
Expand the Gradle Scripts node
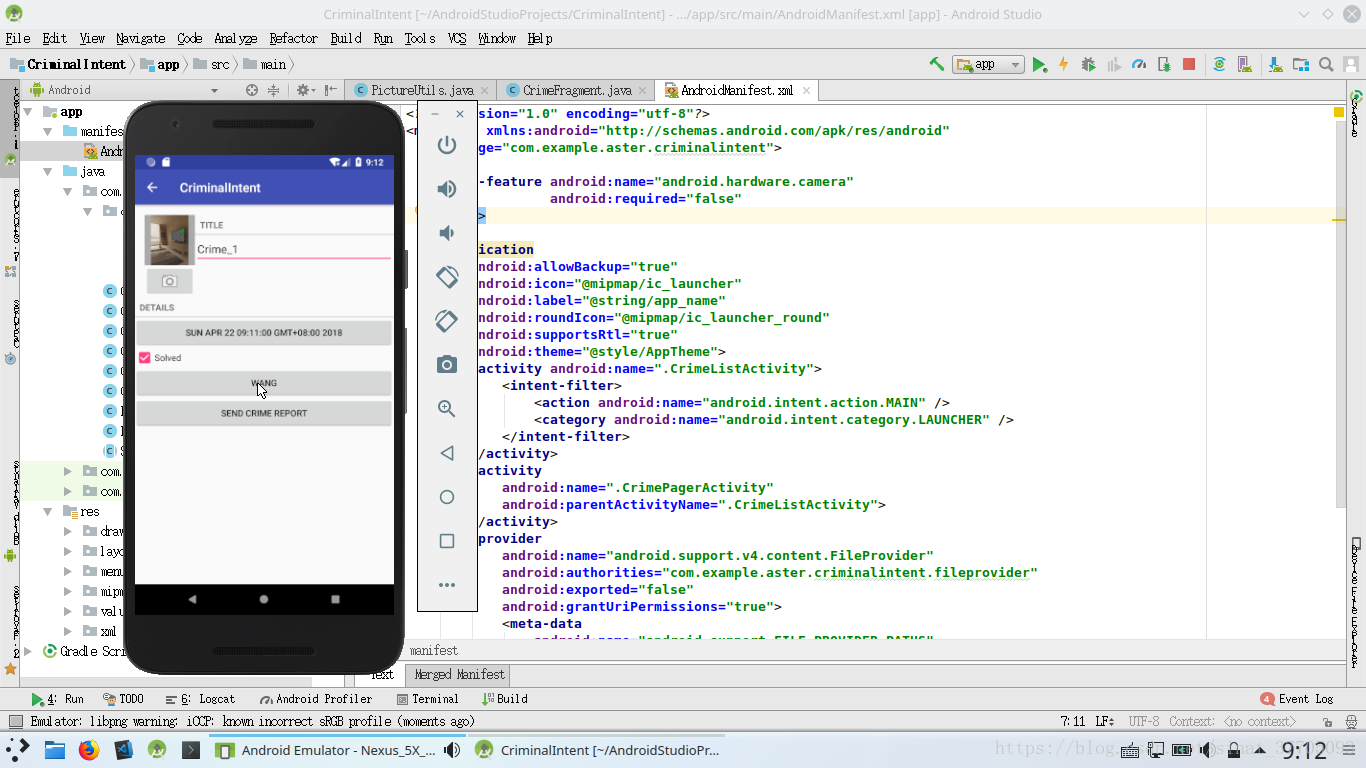29,652
